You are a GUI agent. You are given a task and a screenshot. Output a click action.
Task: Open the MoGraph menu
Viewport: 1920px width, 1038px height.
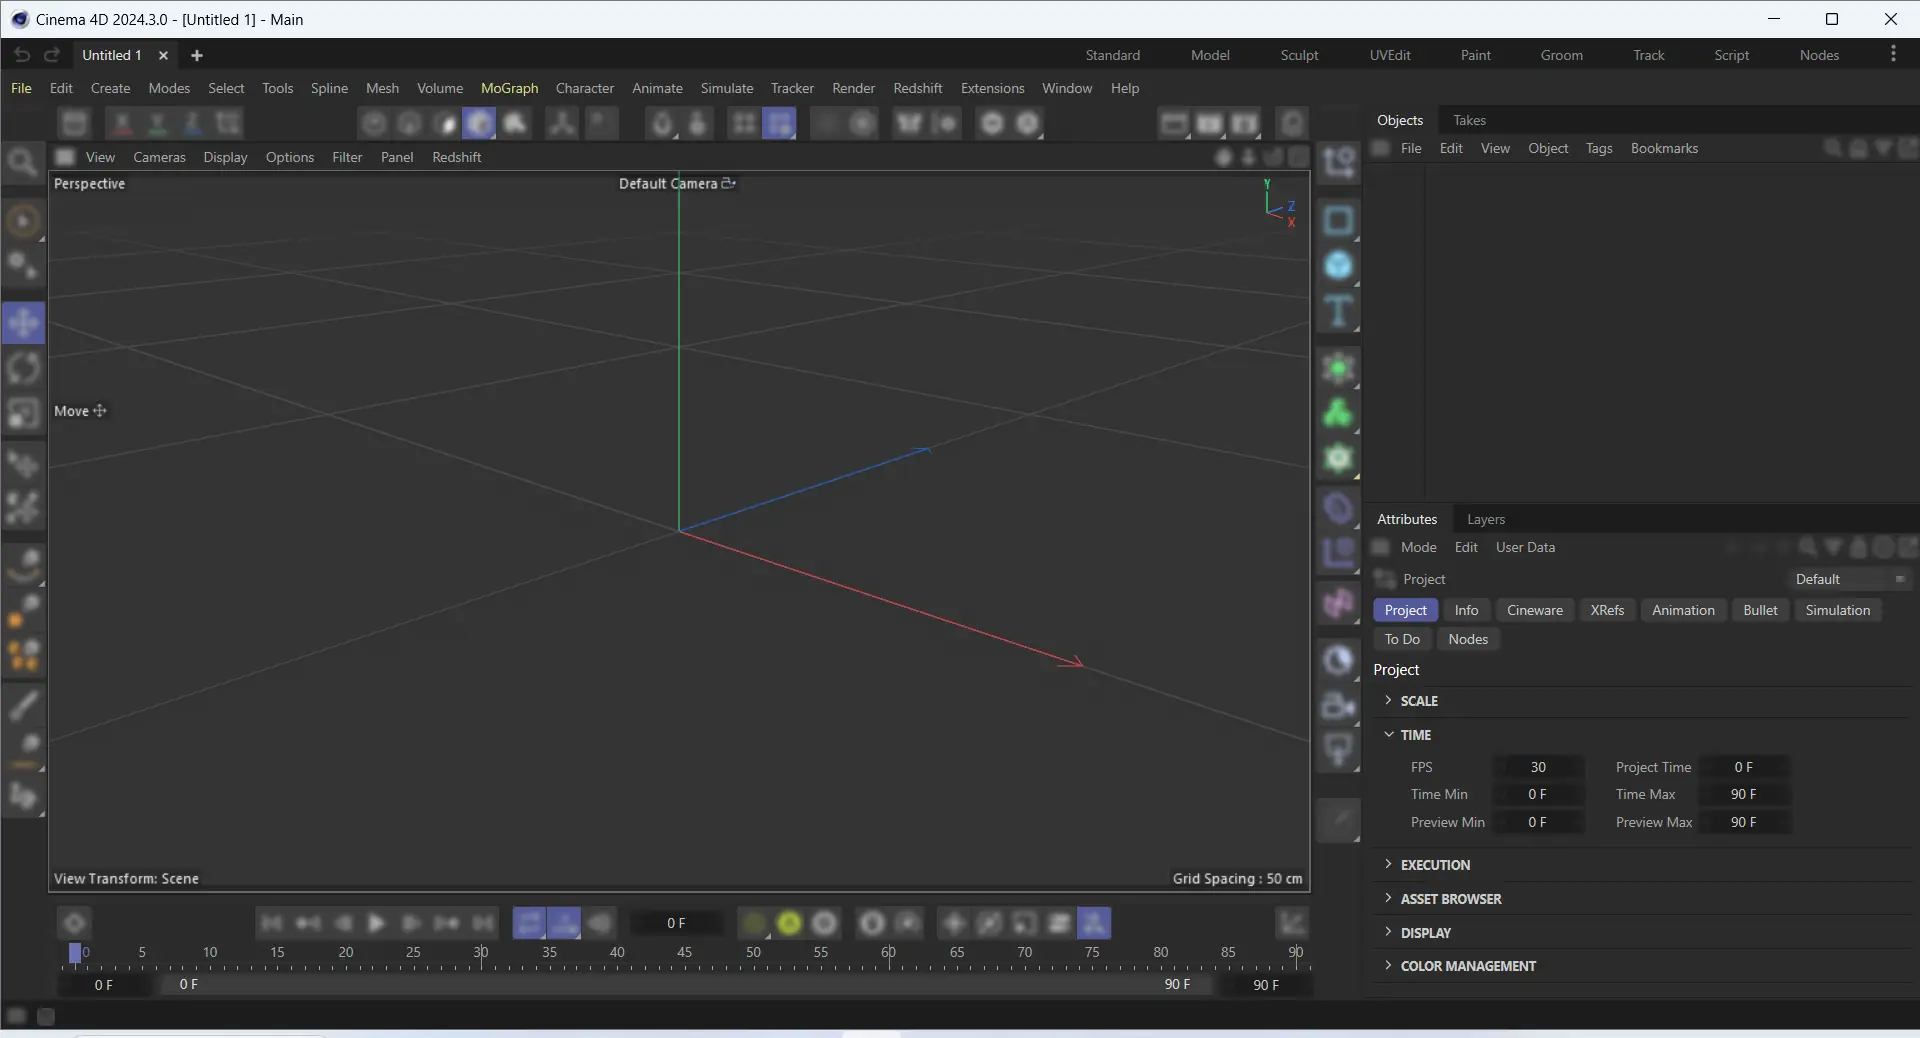(509, 88)
